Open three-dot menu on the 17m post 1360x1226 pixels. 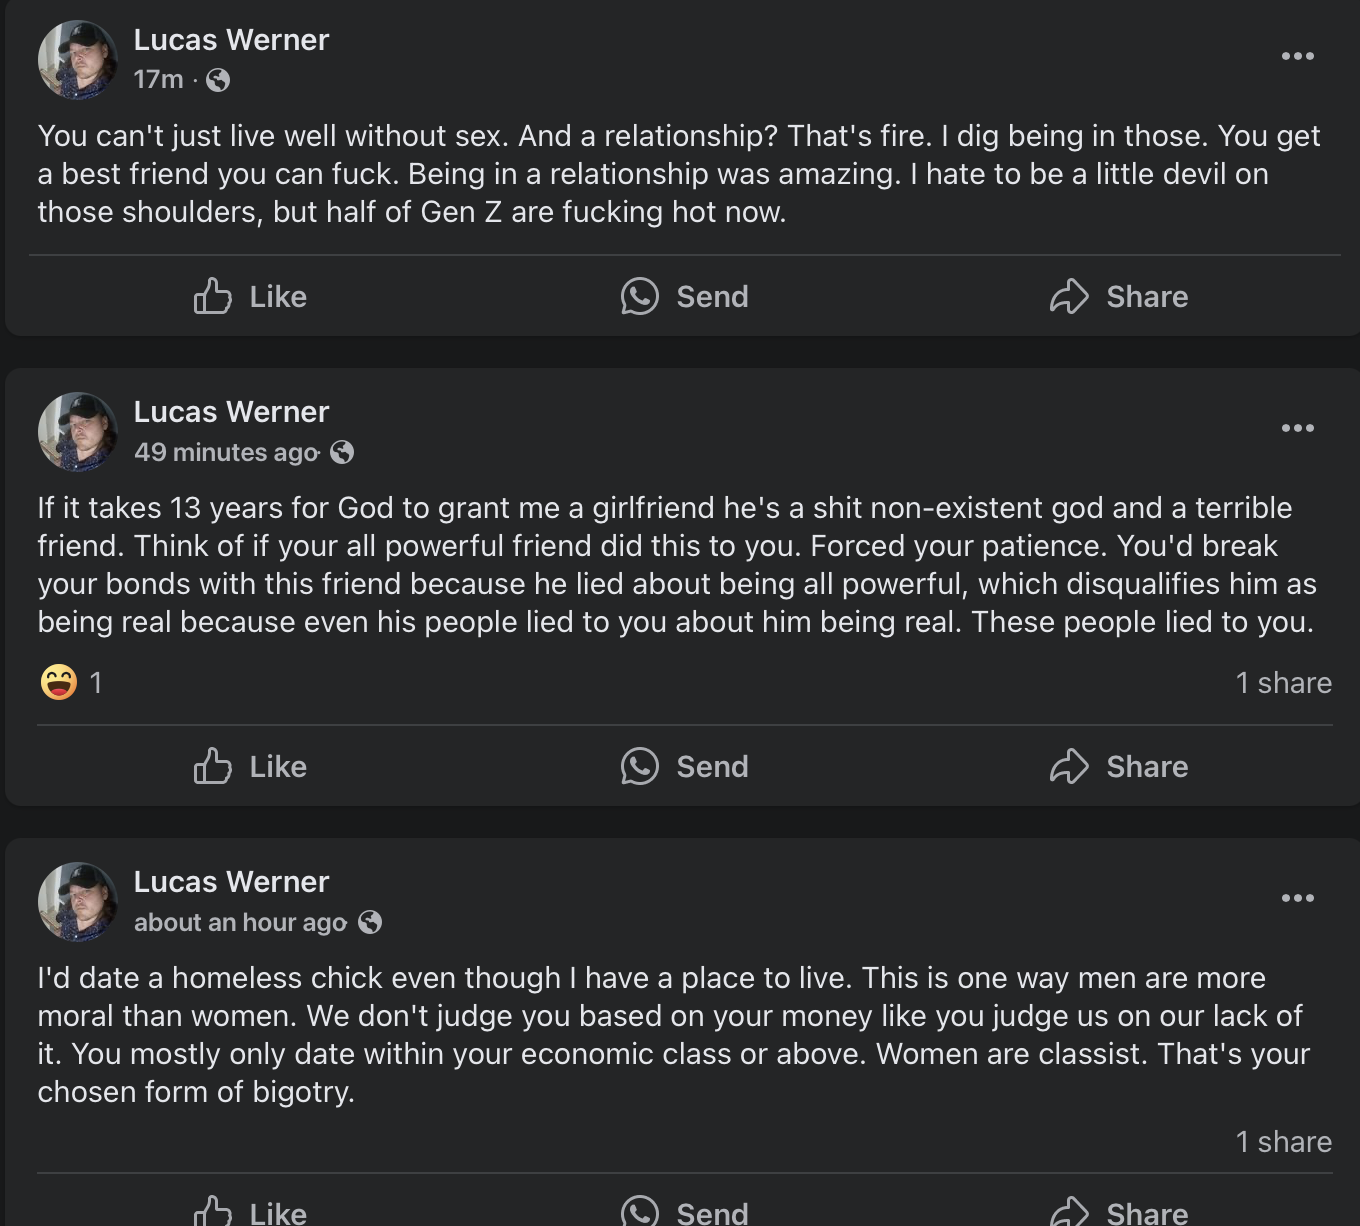(1298, 56)
